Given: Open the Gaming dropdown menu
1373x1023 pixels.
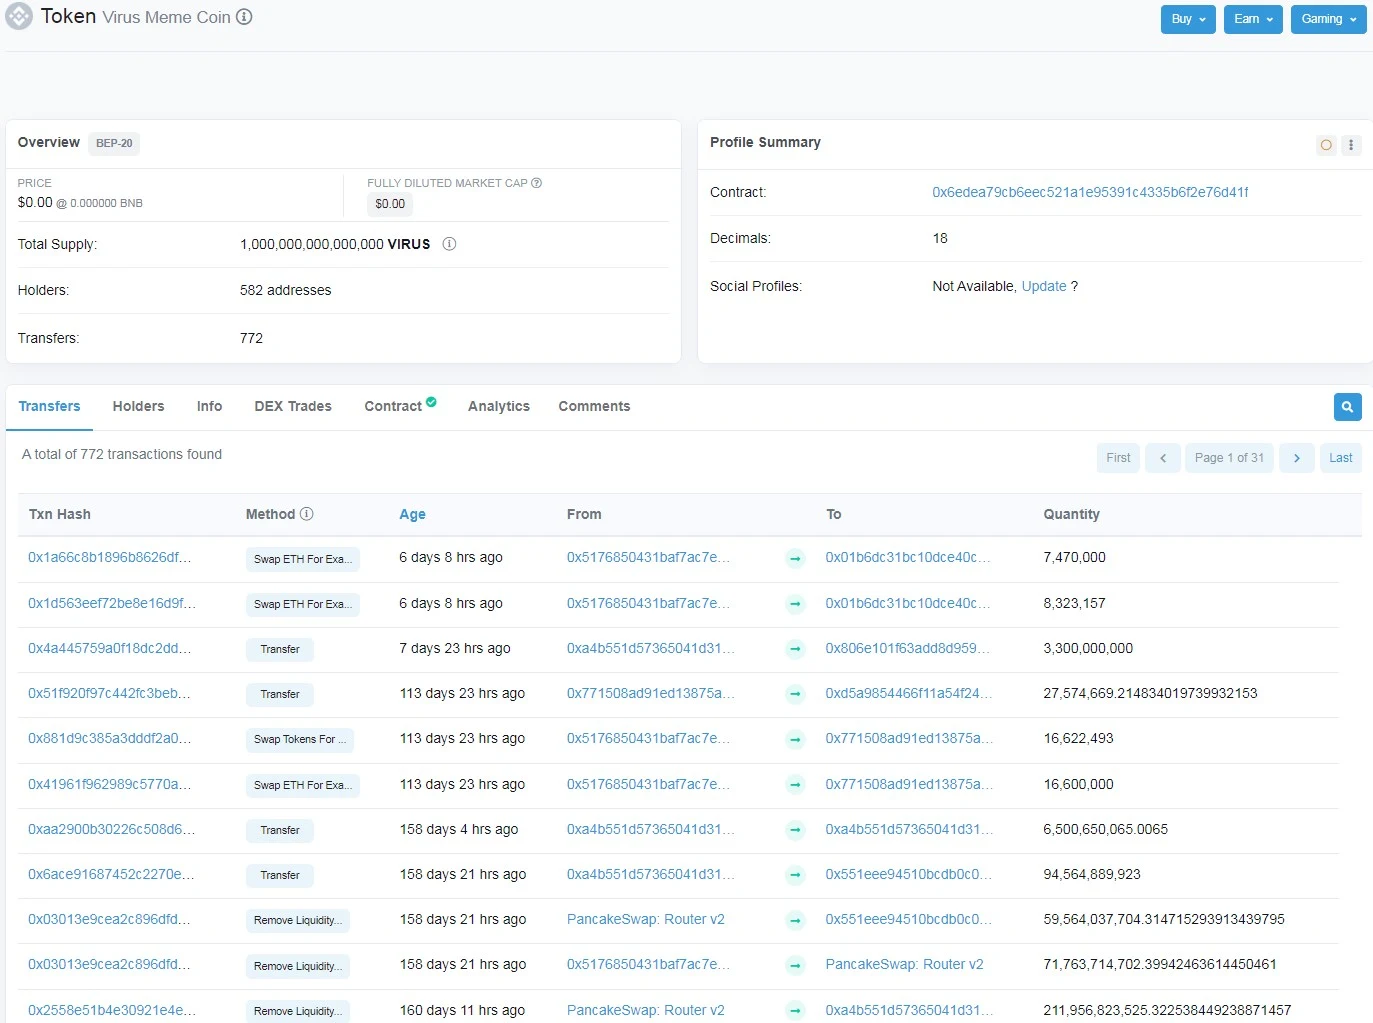Looking at the screenshot, I should [x=1328, y=19].
